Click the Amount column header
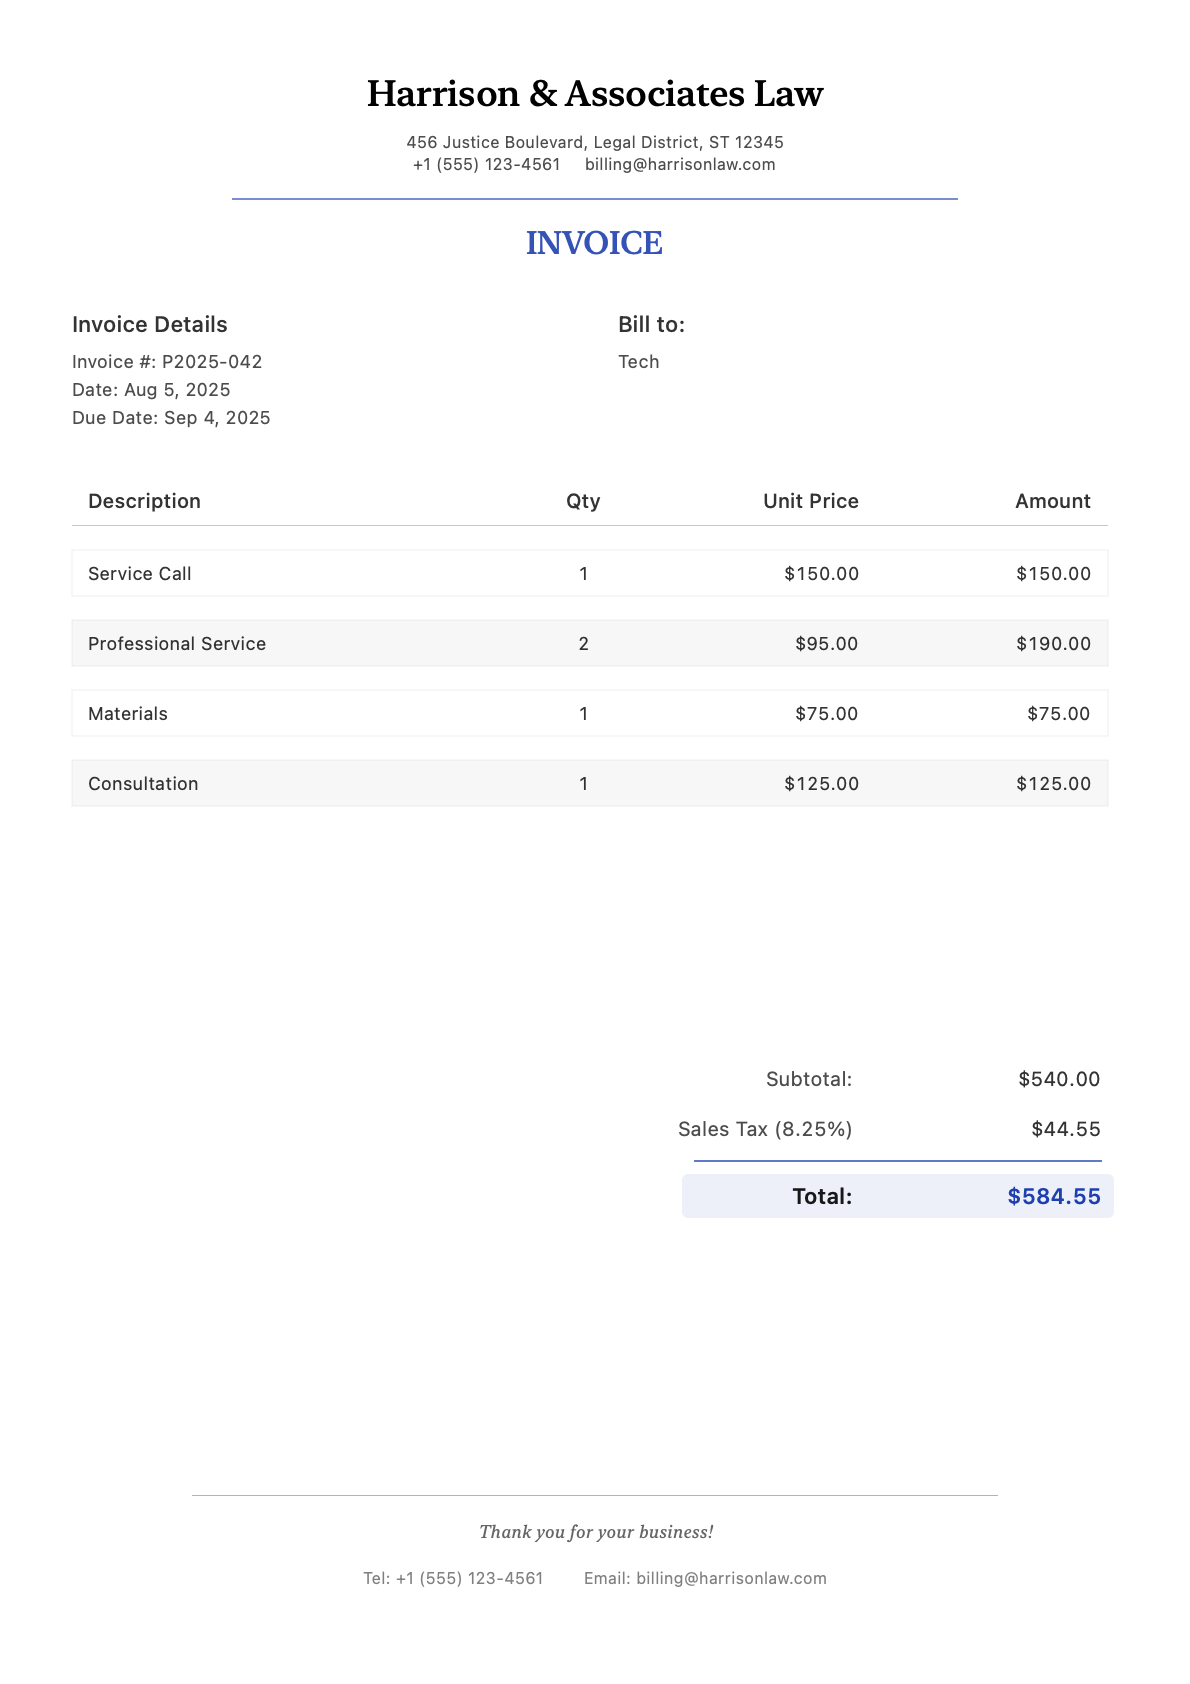Screen dimensions: 1190x1684 [1053, 501]
